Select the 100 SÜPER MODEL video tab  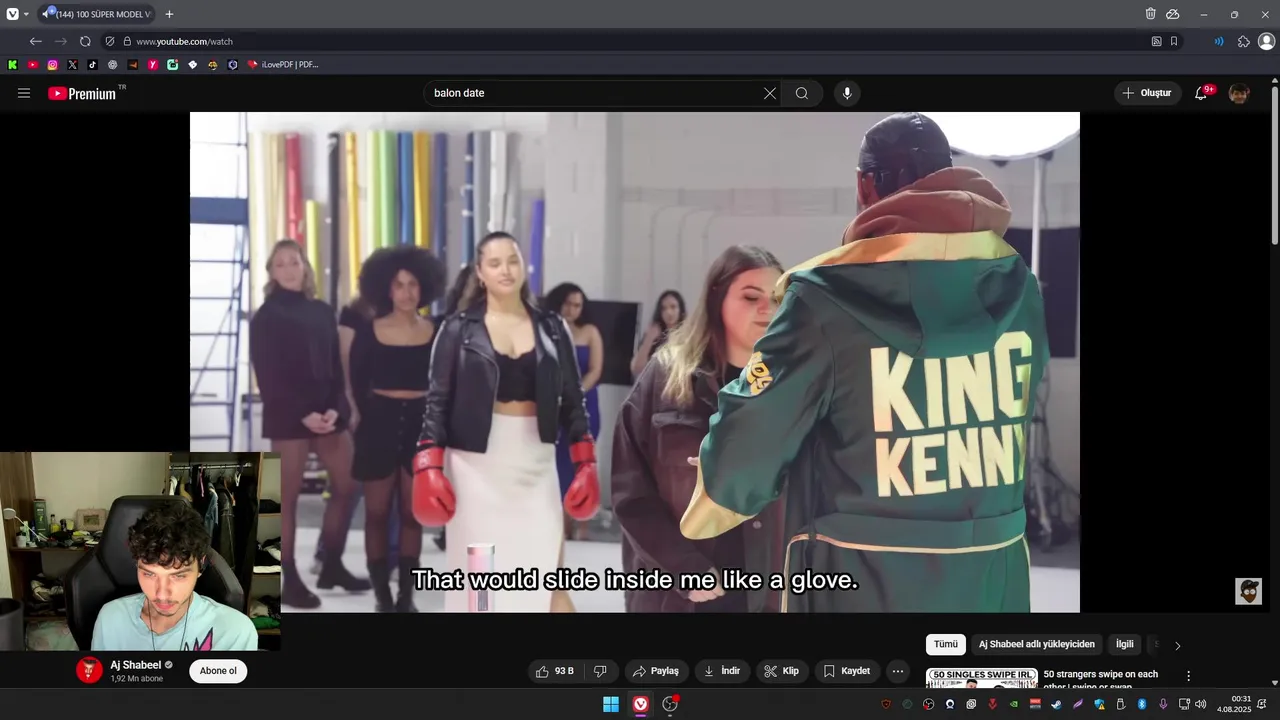click(97, 14)
